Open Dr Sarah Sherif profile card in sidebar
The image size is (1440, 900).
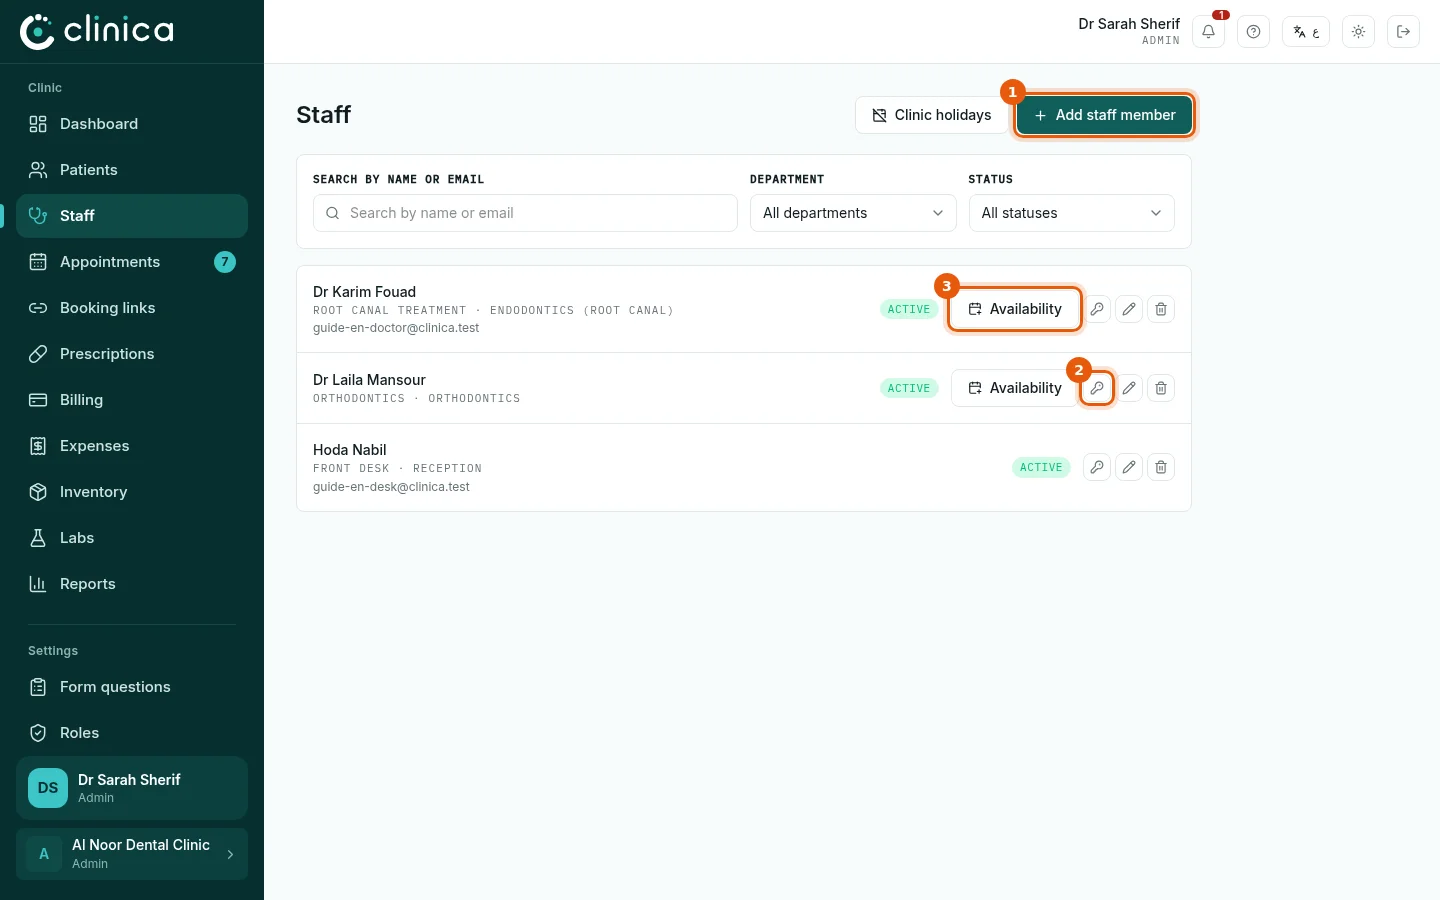click(132, 788)
